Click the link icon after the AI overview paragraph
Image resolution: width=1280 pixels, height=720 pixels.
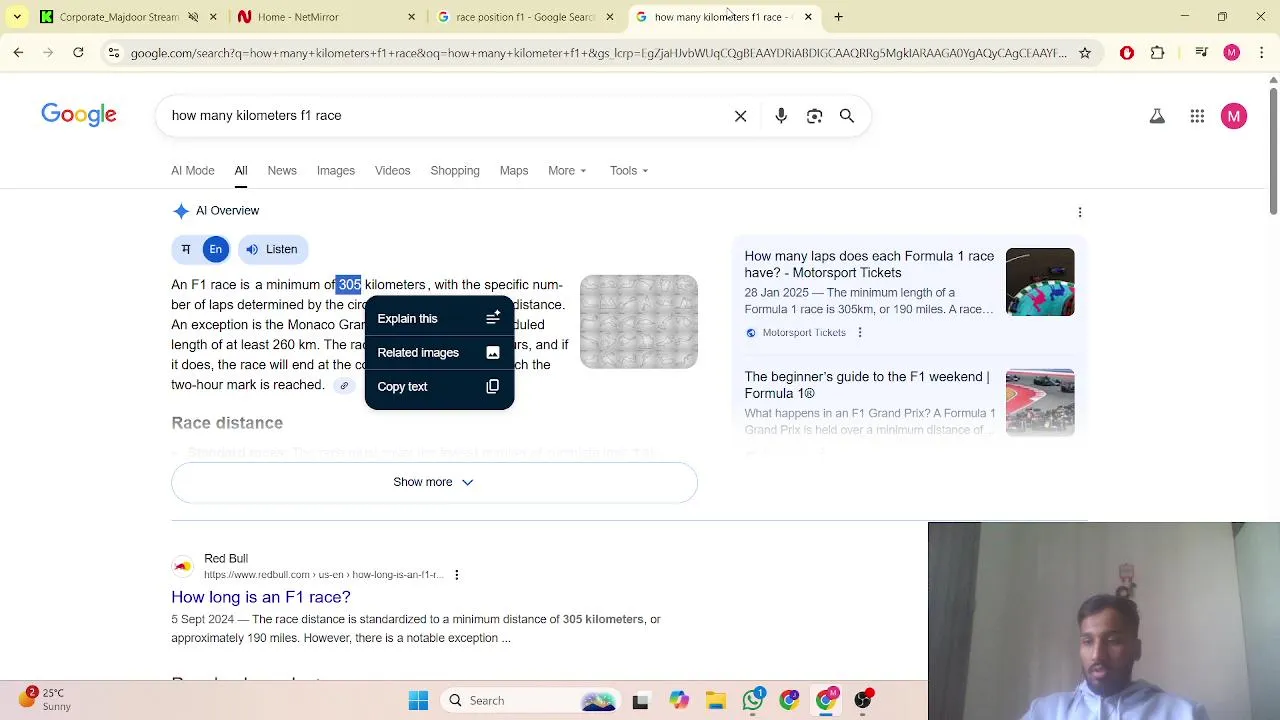pos(344,386)
